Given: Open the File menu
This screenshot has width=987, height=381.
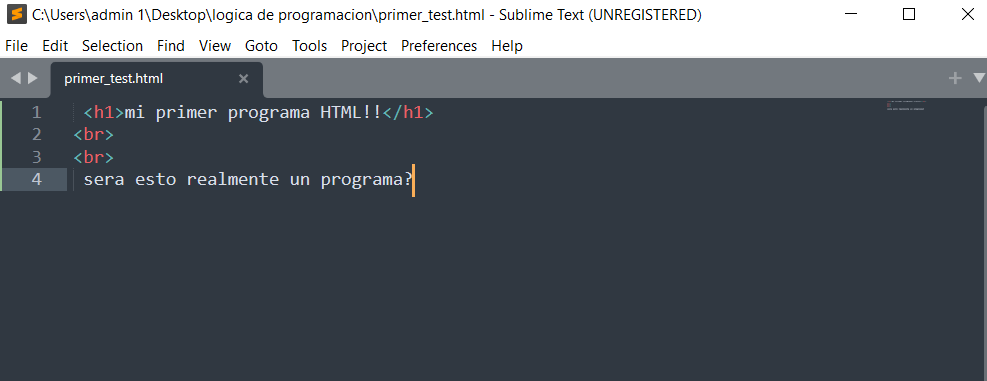Looking at the screenshot, I should tap(16, 46).
